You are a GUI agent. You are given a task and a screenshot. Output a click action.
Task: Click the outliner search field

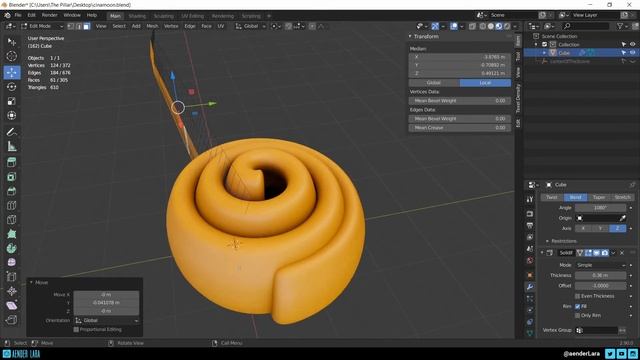[x=586, y=26]
